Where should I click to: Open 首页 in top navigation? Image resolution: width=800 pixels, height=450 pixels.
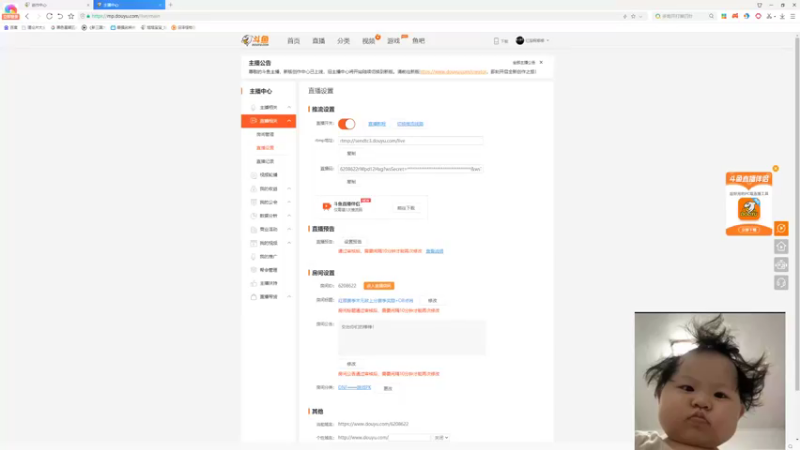tap(293, 41)
